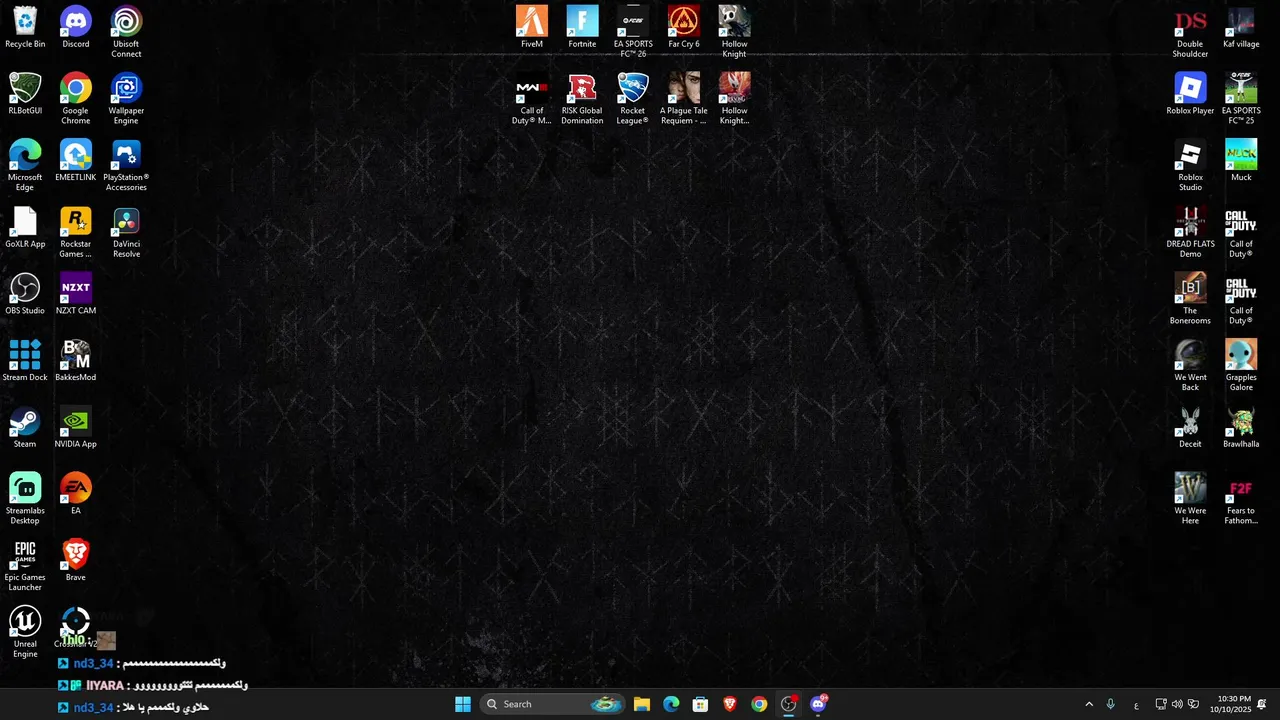The image size is (1280, 720).
Task: Open A Plague Tale Requiem shortcut
Action: [x=684, y=99]
